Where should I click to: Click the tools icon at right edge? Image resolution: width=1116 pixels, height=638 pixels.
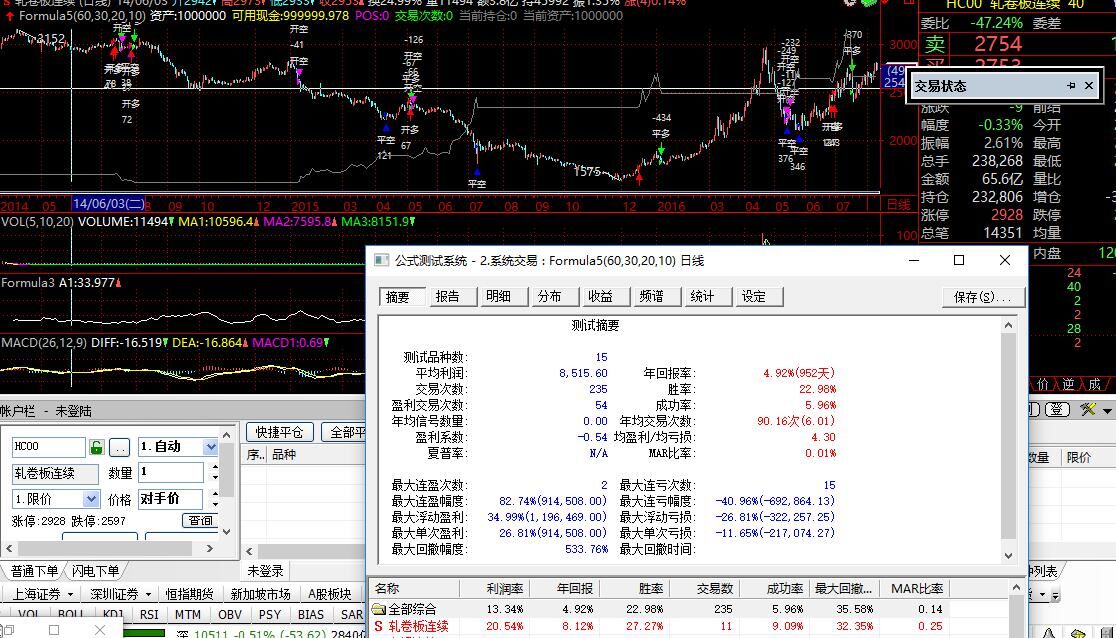click(1089, 410)
